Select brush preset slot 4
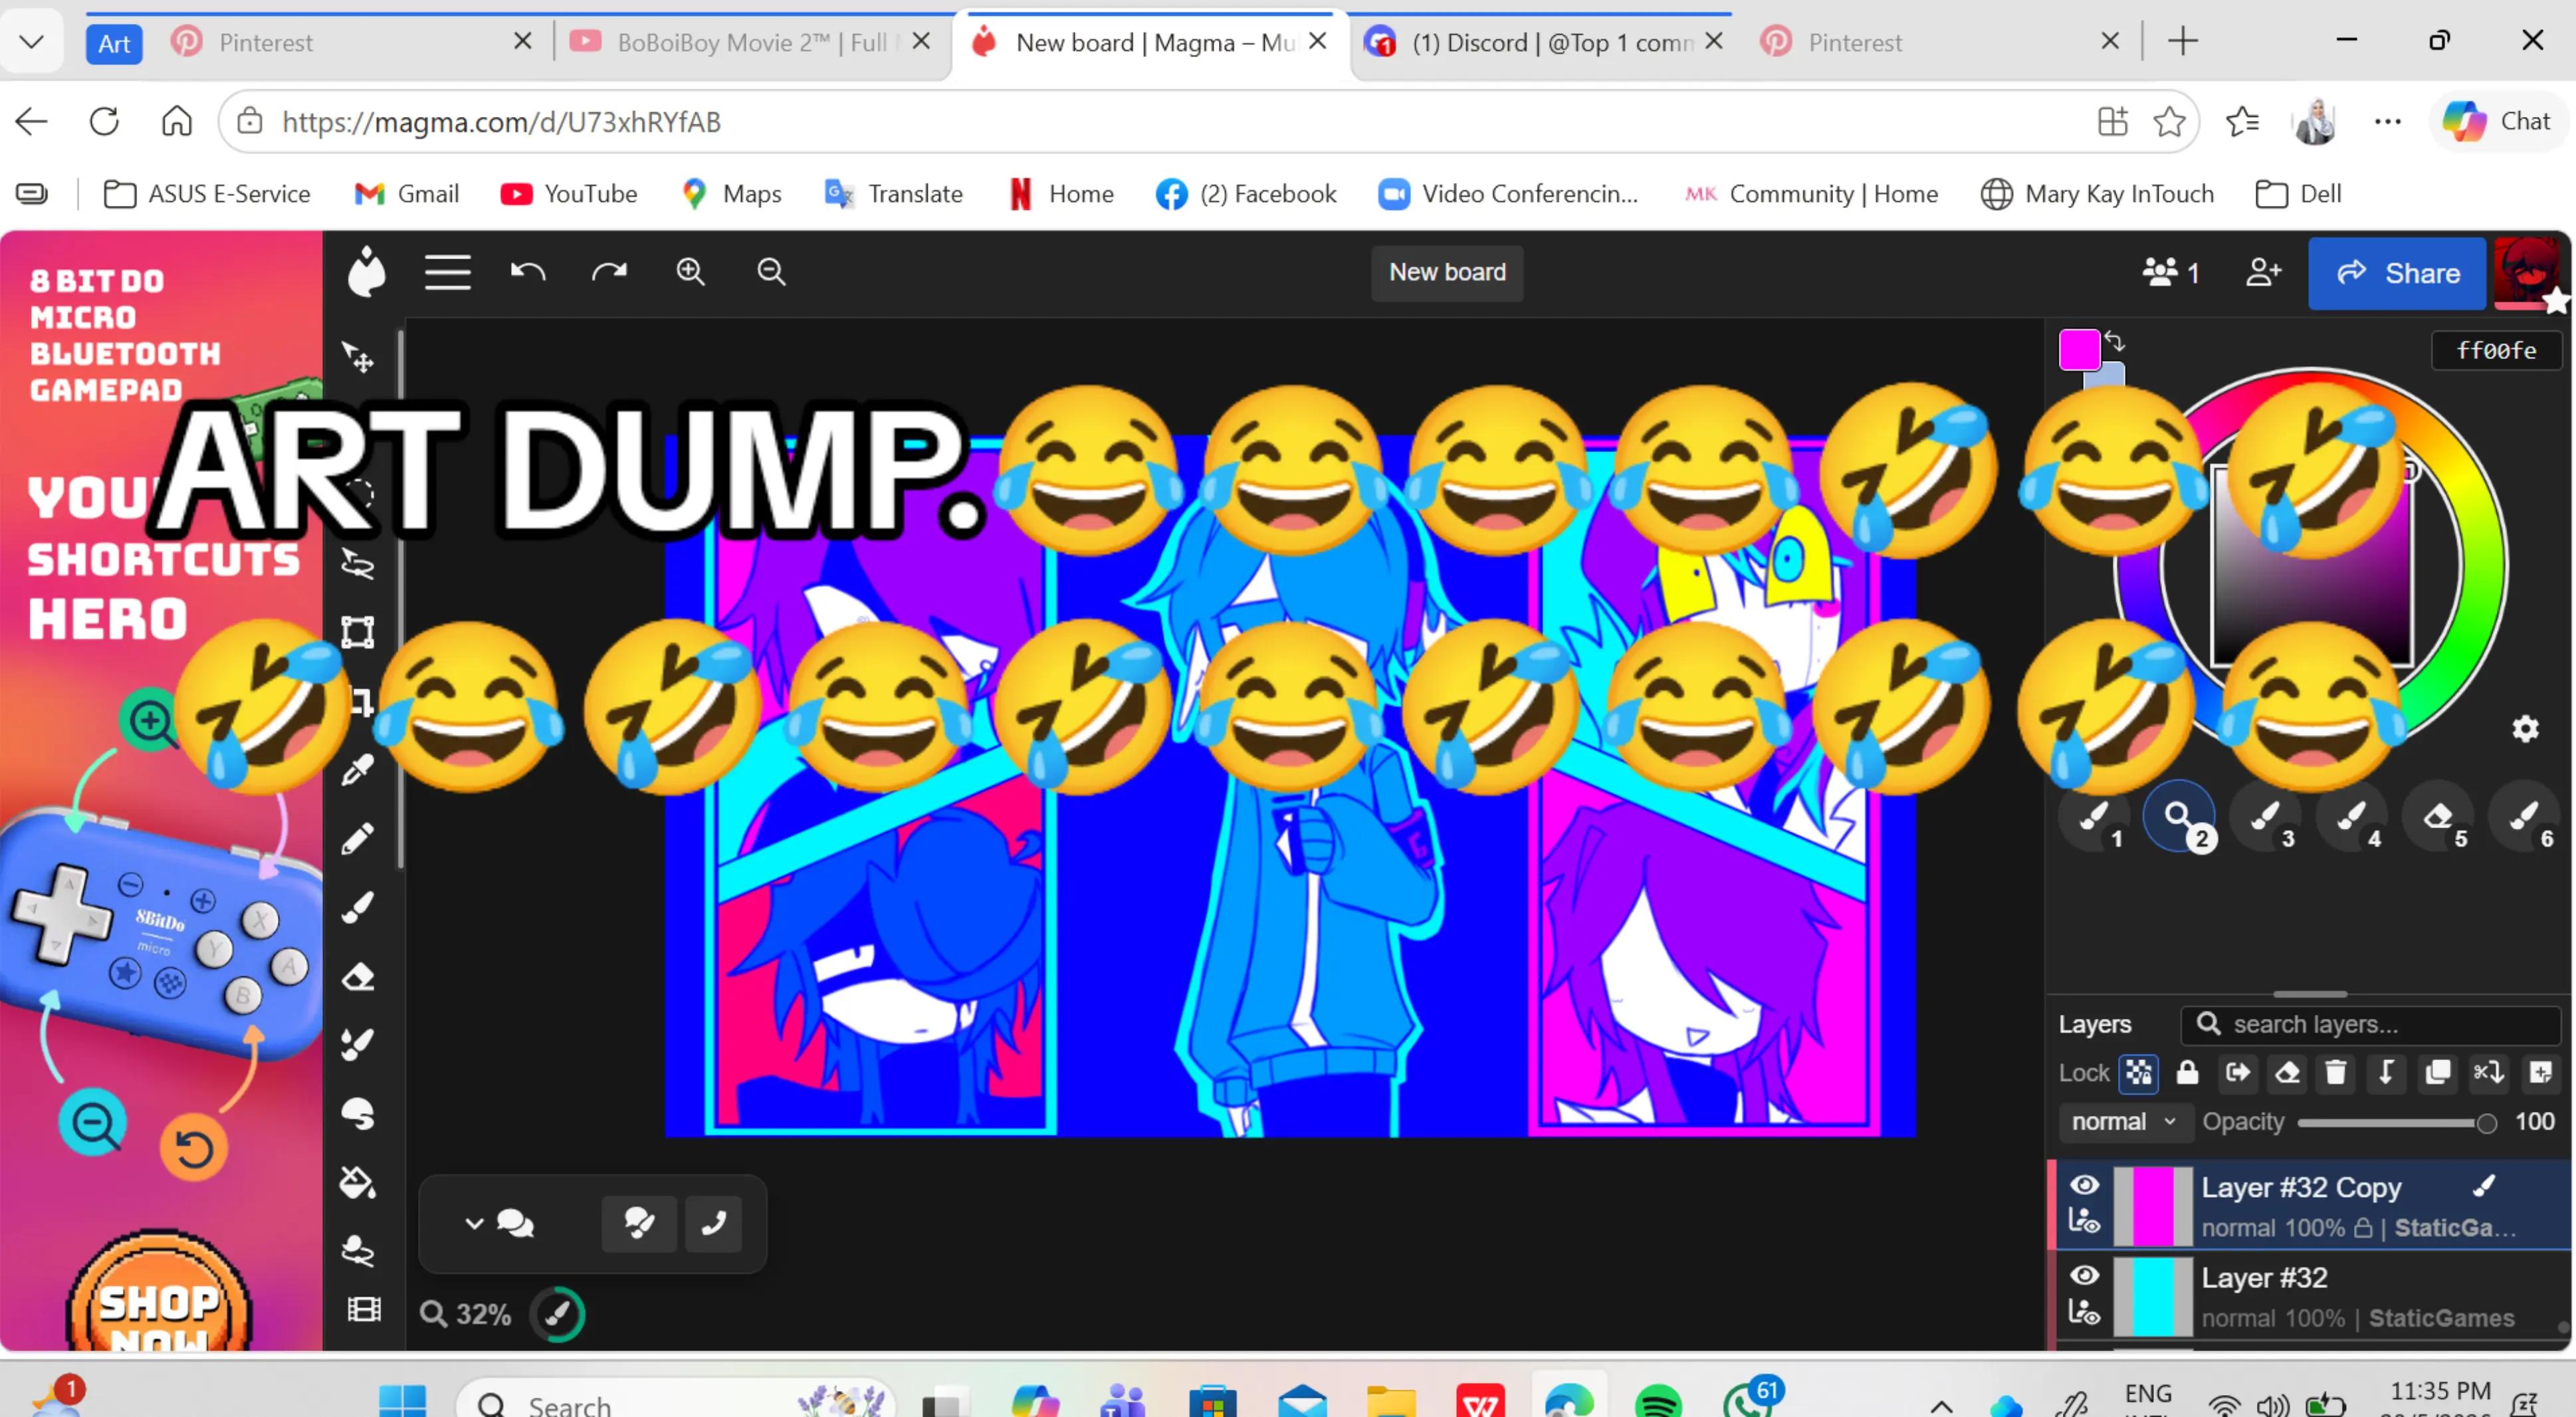Image resolution: width=2576 pixels, height=1417 pixels. pyautogui.click(x=2351, y=817)
